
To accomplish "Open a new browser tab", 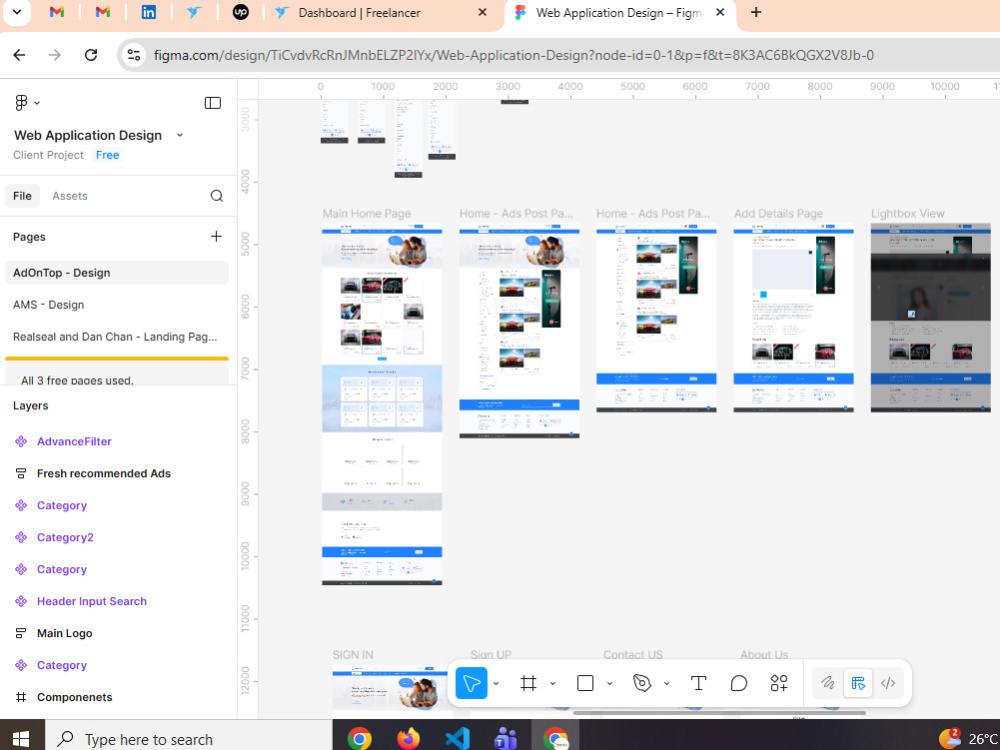I will coord(756,12).
